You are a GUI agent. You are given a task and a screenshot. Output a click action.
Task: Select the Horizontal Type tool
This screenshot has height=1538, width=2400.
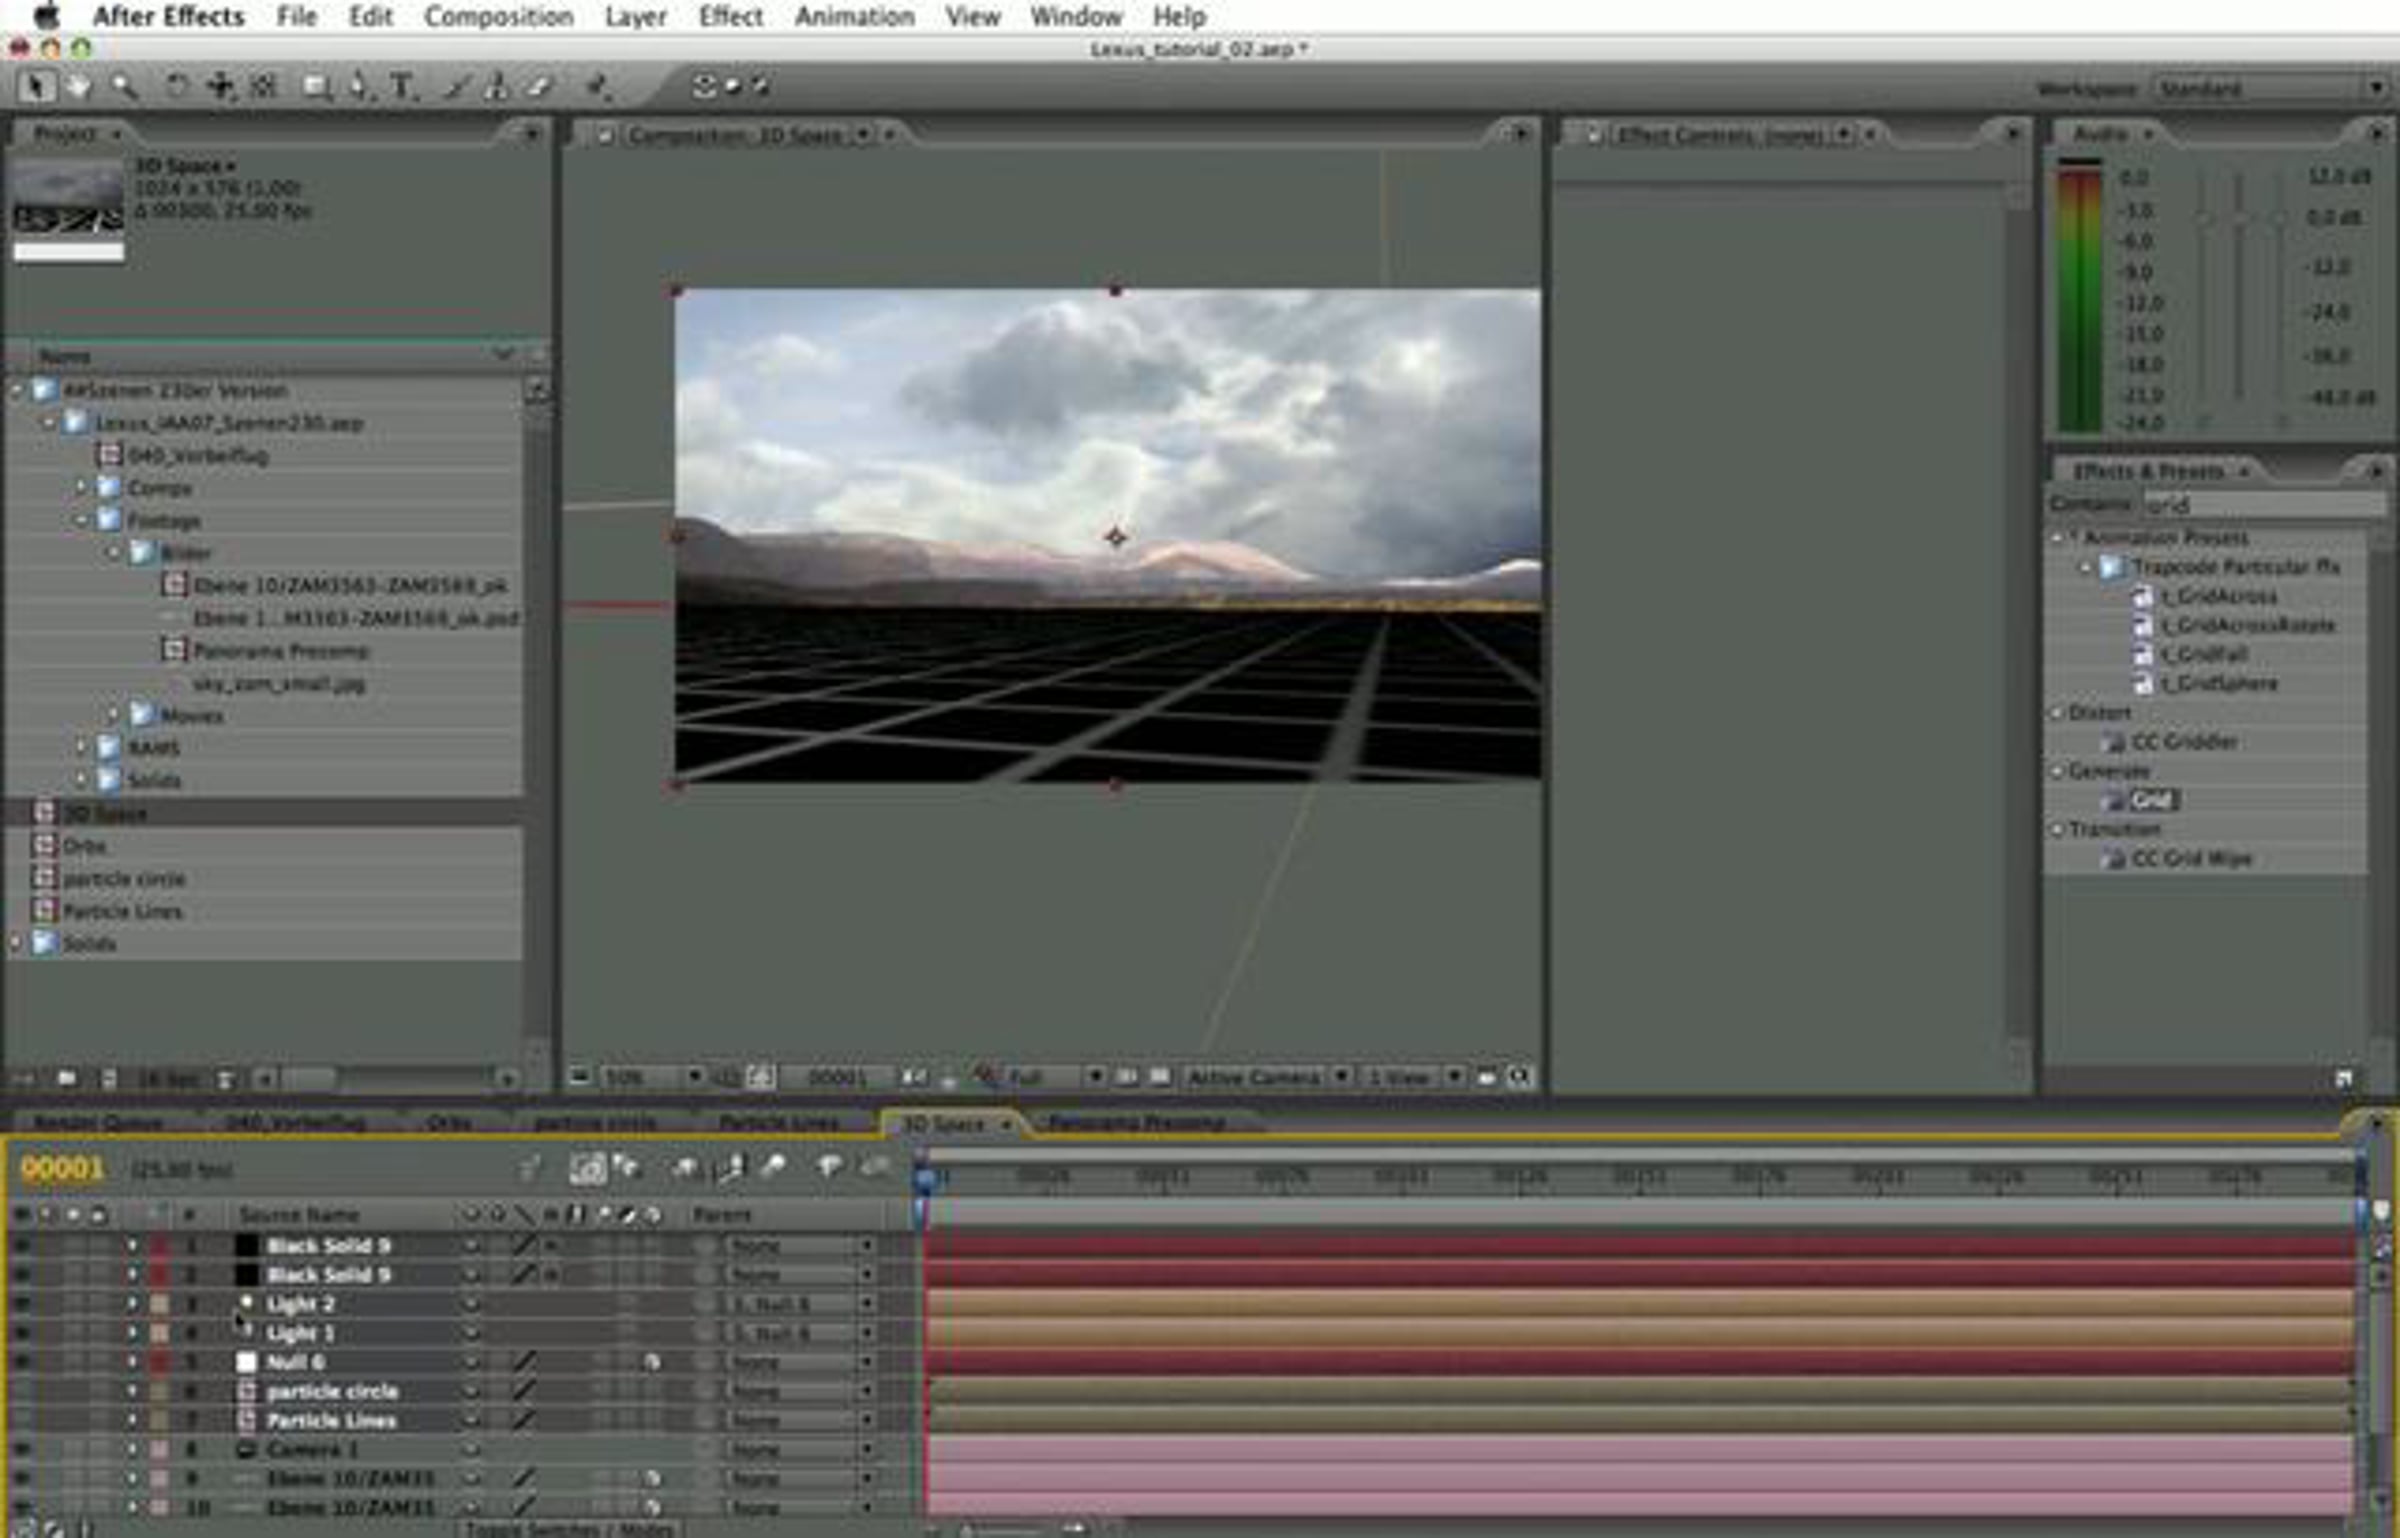(x=402, y=87)
